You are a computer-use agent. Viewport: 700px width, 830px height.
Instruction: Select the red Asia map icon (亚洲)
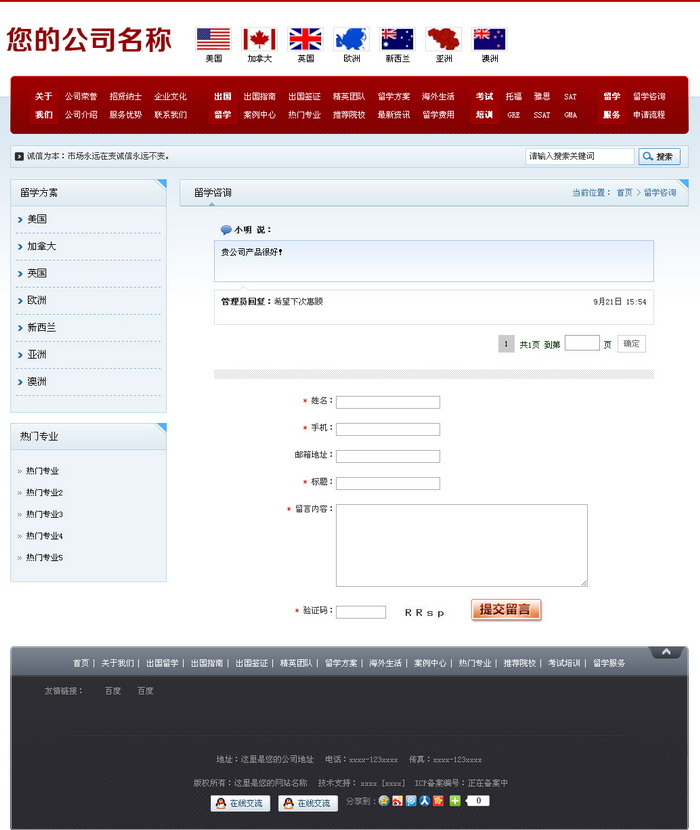coord(443,40)
